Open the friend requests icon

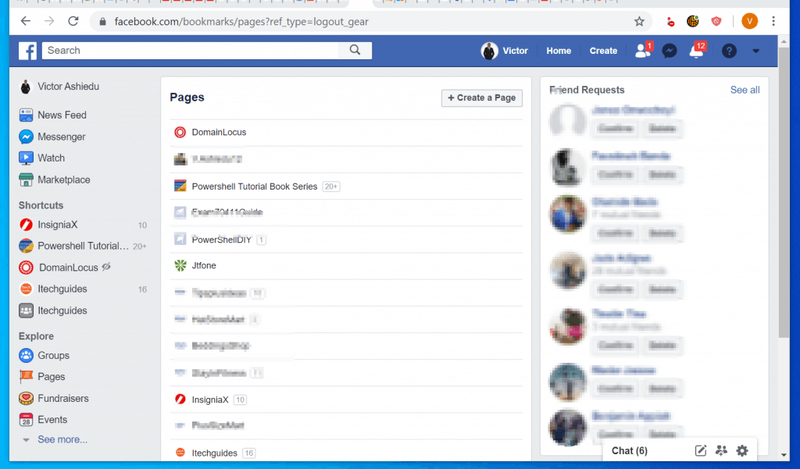642,51
